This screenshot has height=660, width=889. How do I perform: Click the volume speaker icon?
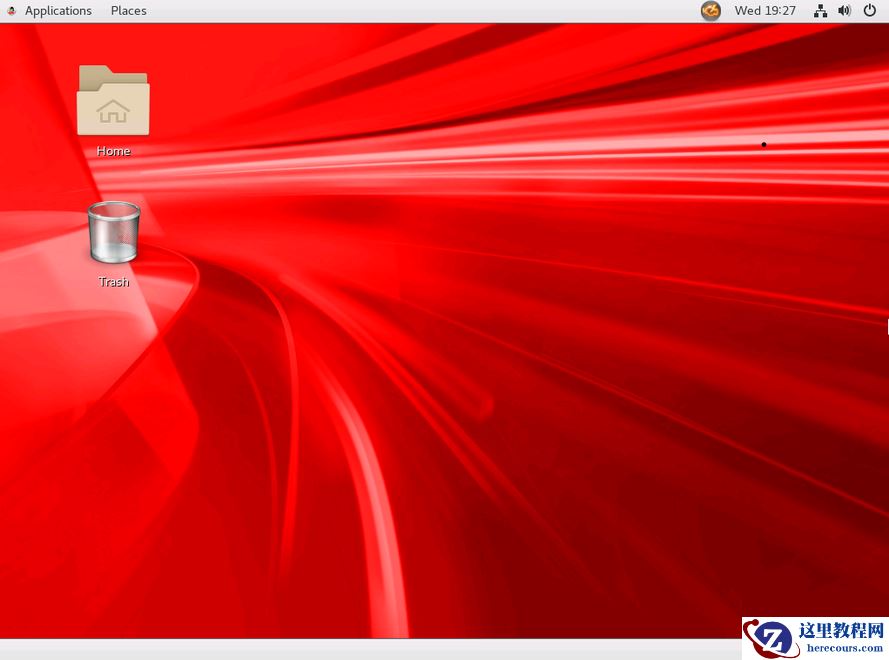[844, 11]
